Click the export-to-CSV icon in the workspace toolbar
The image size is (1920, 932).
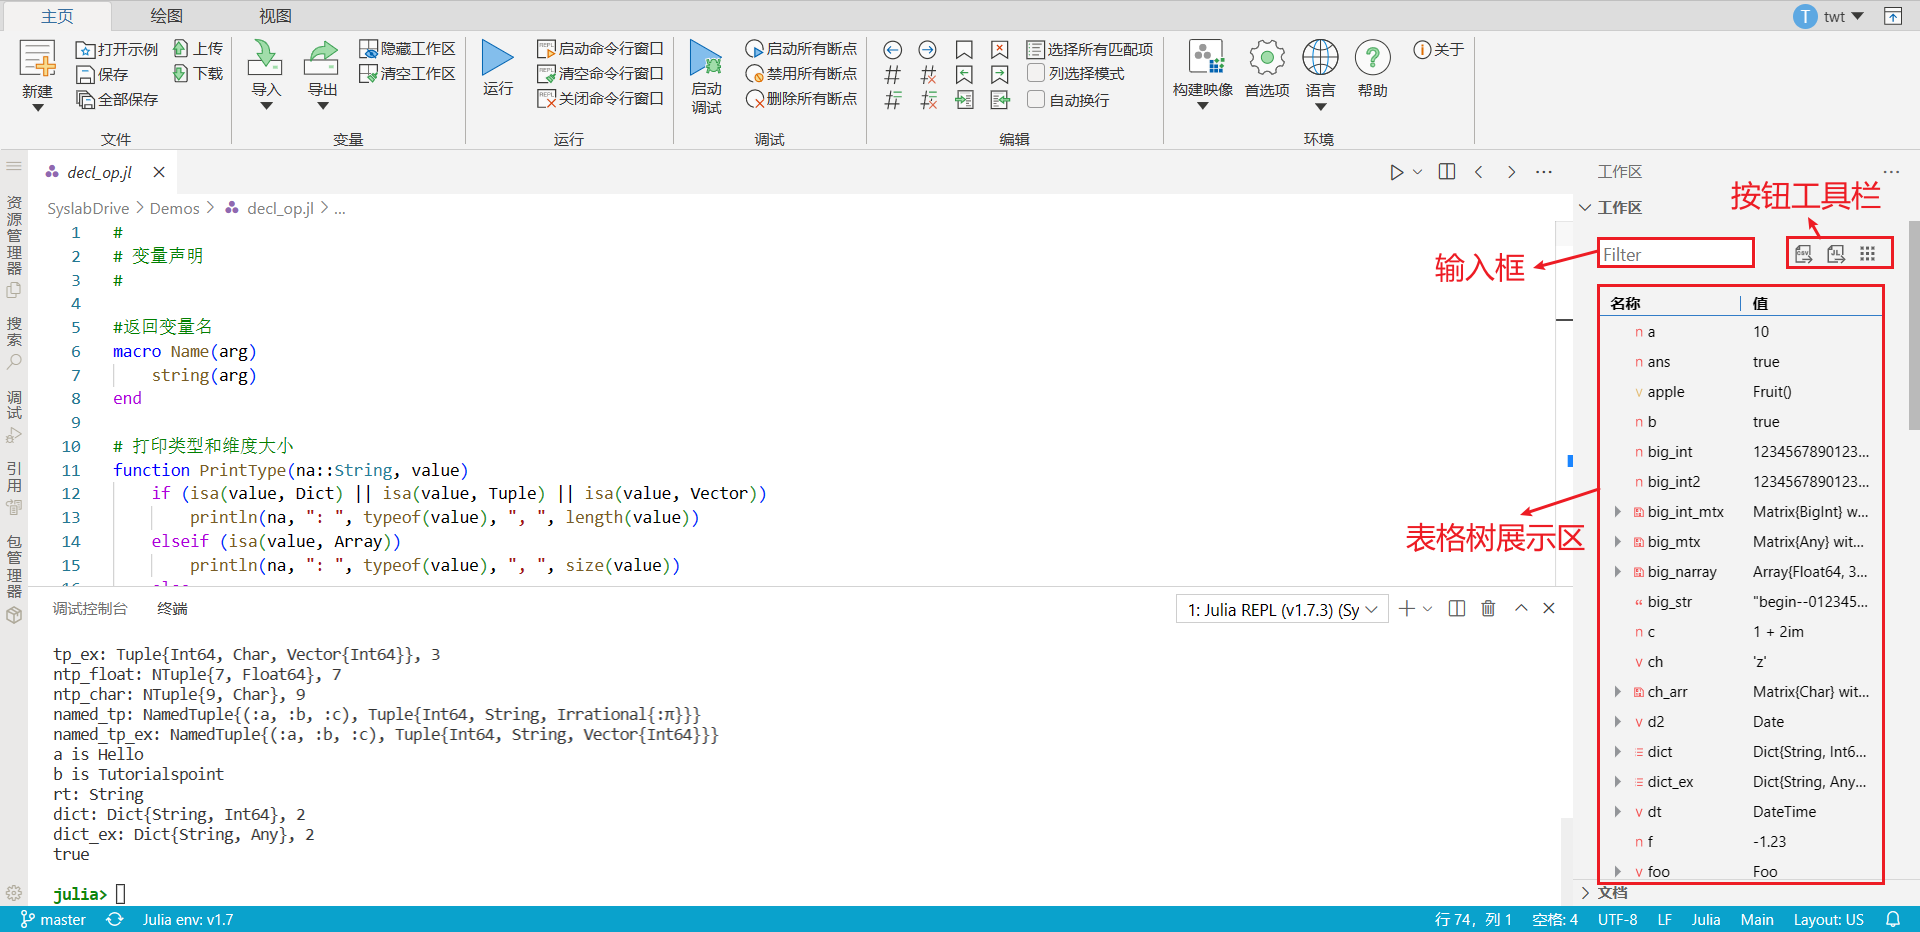tap(1803, 254)
